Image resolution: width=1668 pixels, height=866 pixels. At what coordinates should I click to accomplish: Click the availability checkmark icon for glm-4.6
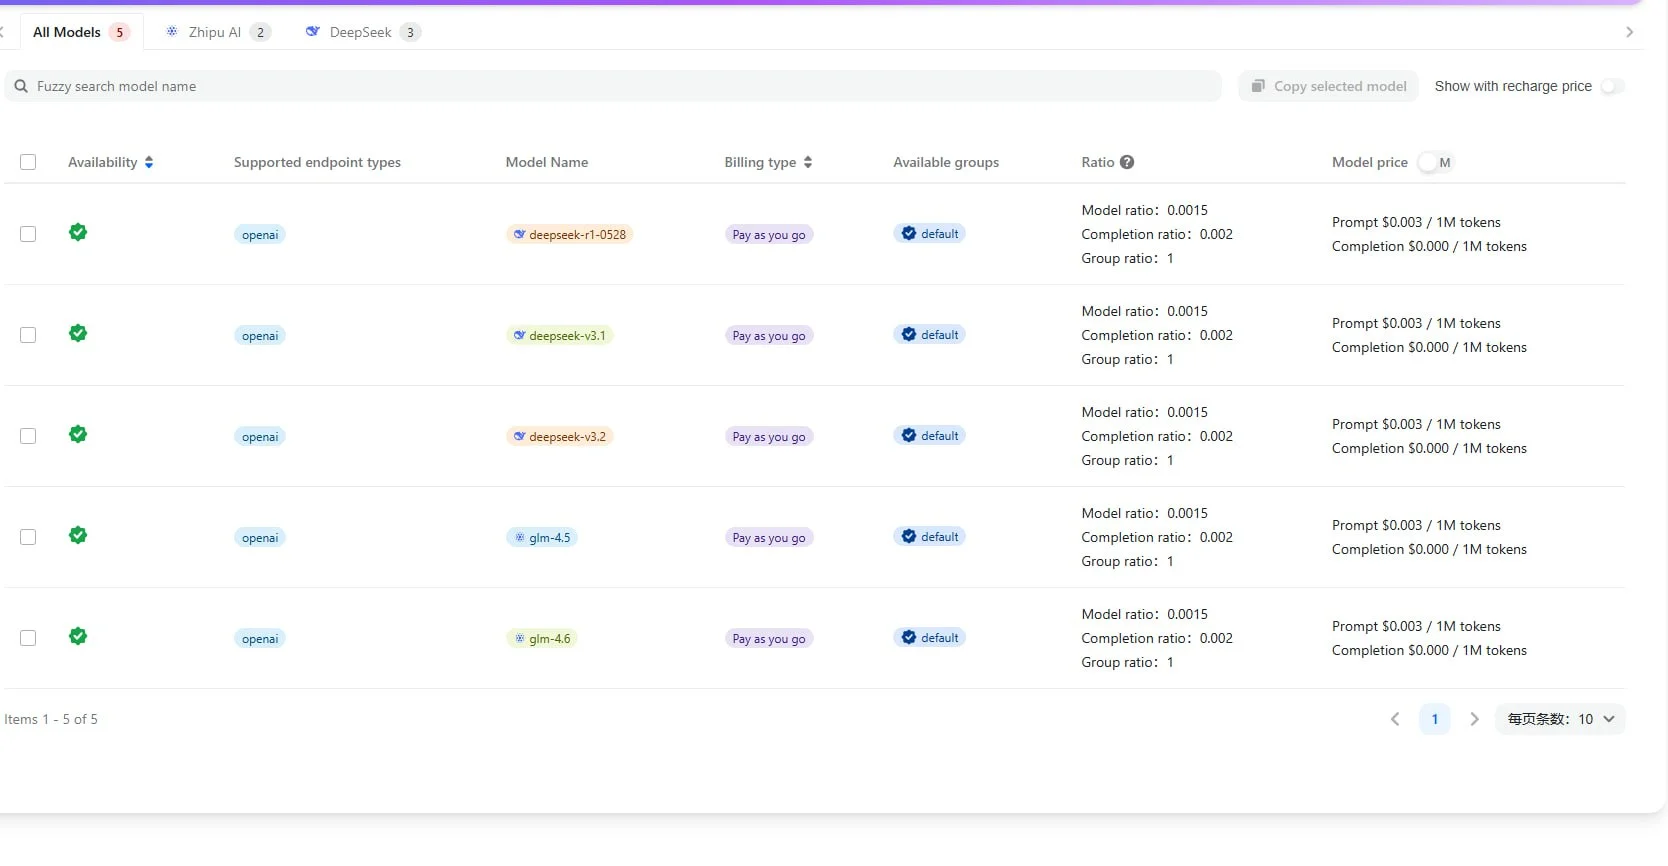78,637
